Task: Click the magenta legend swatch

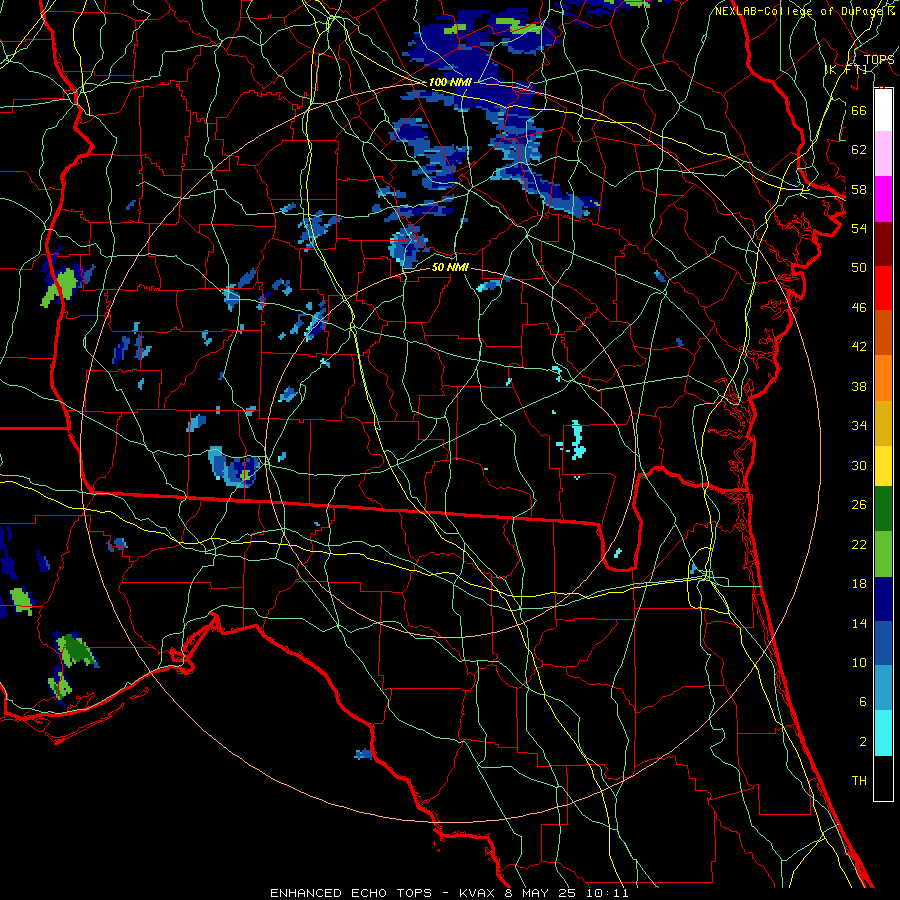Action: 883,199
